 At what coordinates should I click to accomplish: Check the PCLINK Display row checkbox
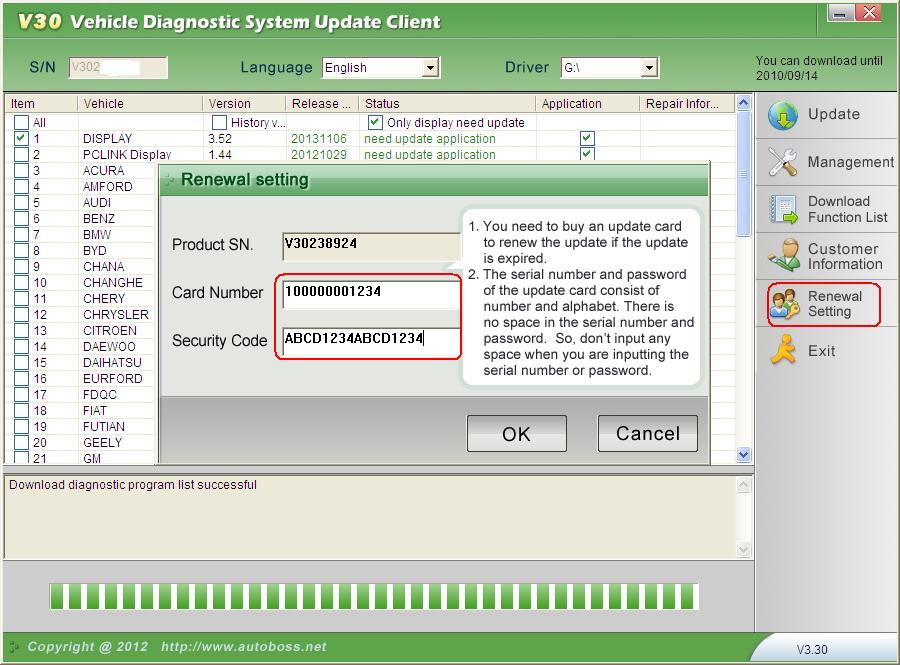[x=21, y=154]
